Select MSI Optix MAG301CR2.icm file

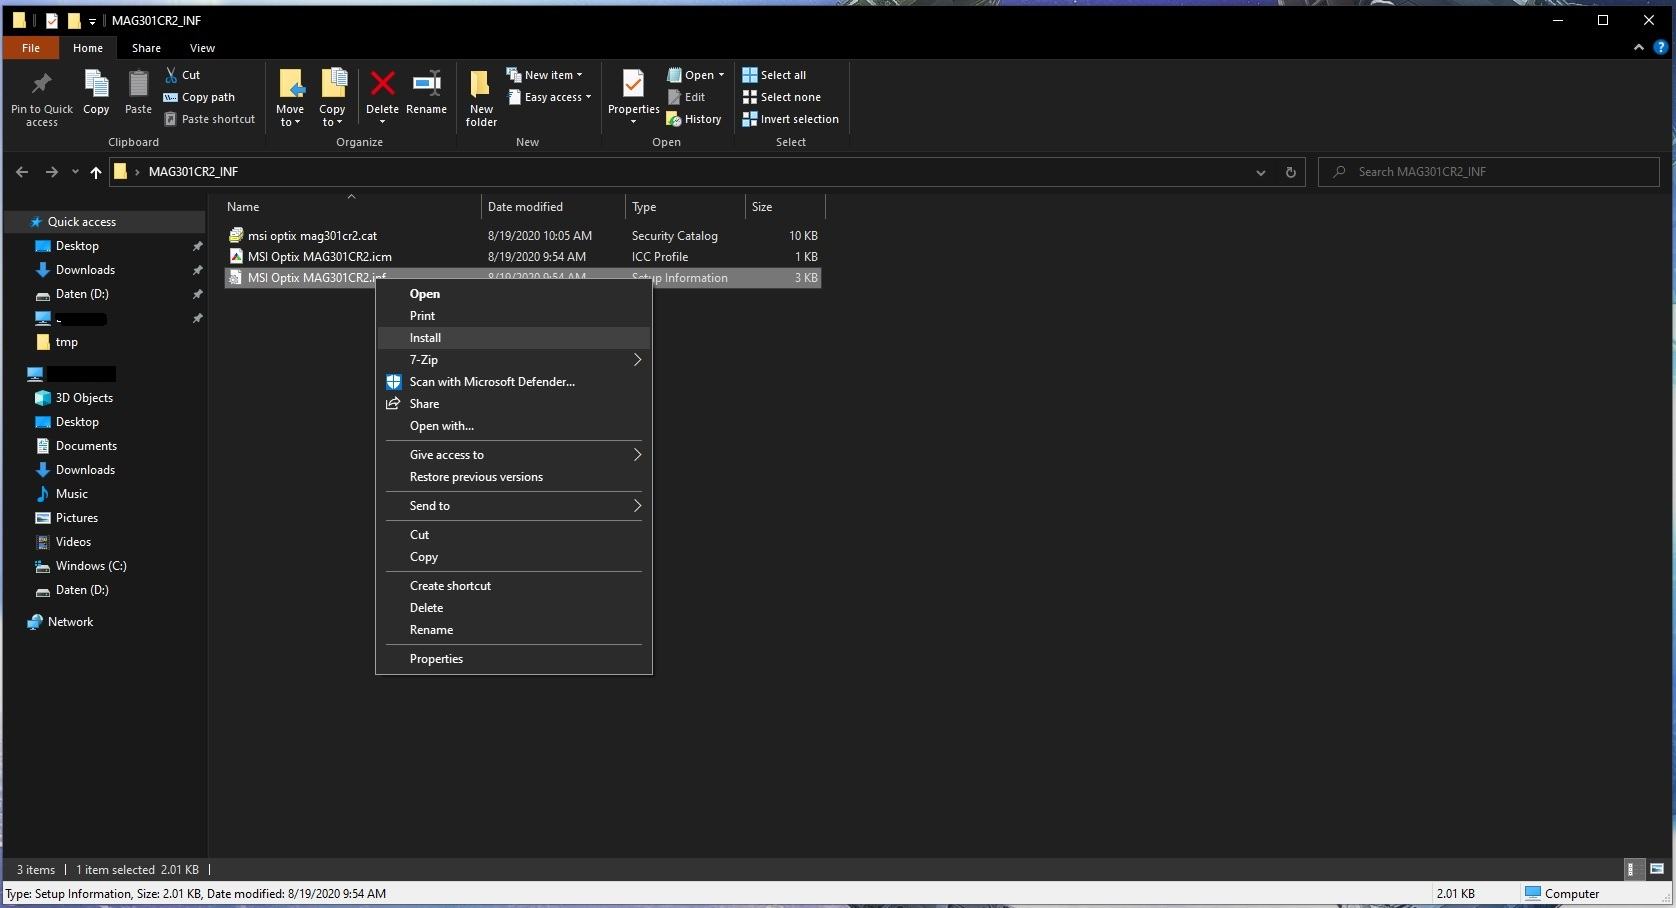pos(522,257)
